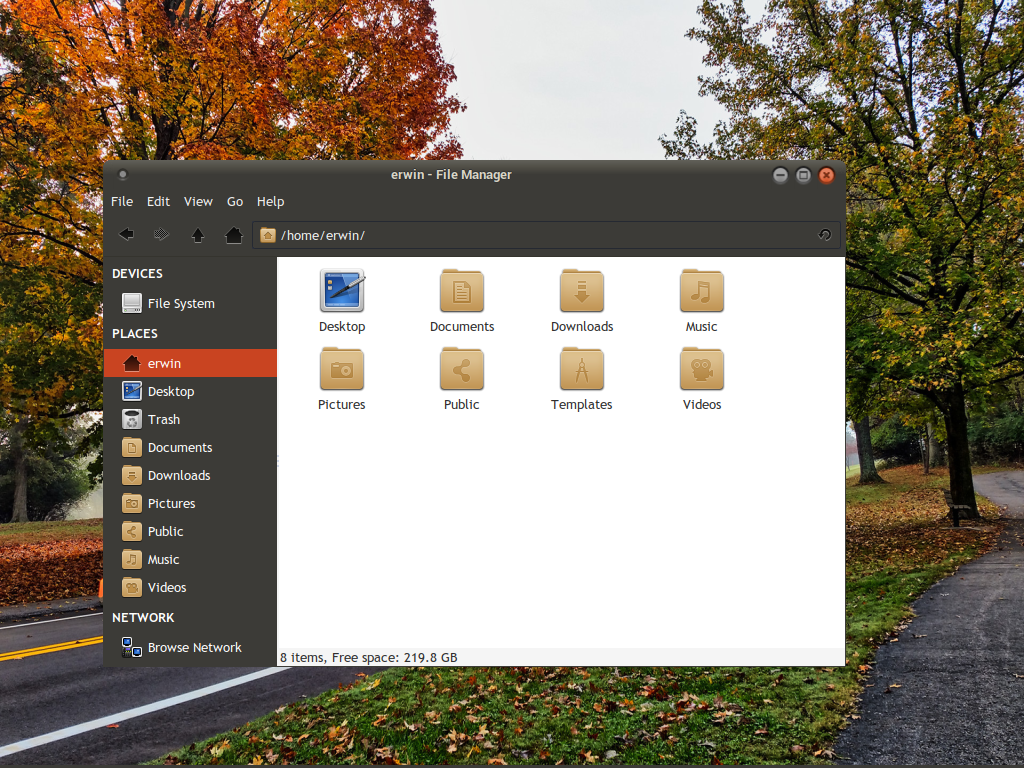Screen dimensions: 1024x768
Task: Open Pictures in sidebar places
Action: tap(190, 504)
